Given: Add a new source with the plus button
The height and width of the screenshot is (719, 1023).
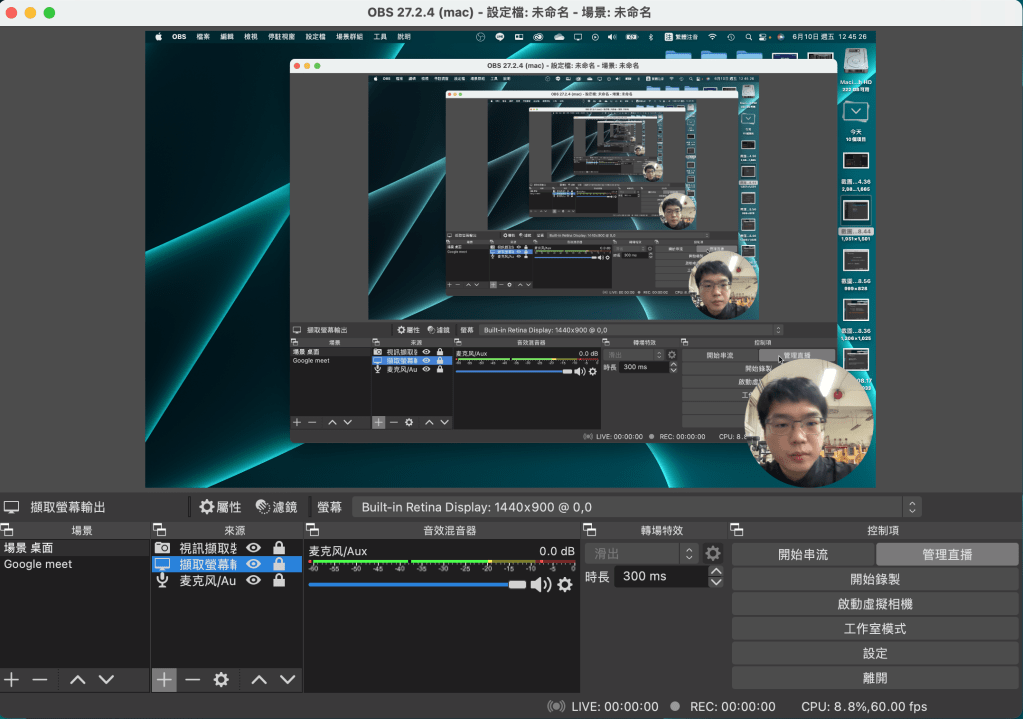Looking at the screenshot, I should (x=164, y=680).
